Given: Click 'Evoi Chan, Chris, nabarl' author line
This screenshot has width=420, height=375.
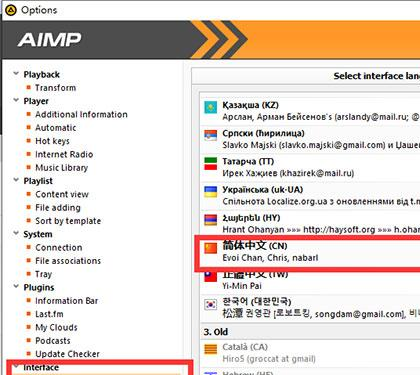Looking at the screenshot, I should [x=270, y=258].
